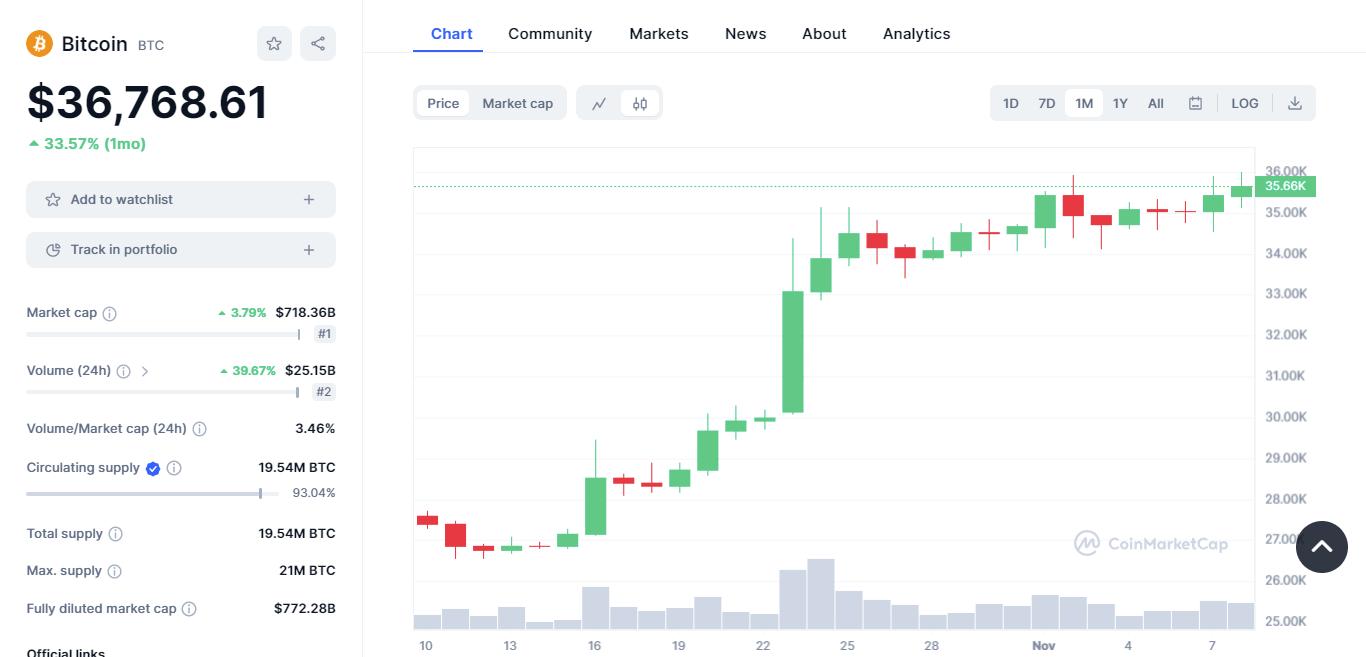Expand Volume (24h) details chevron
Image resolution: width=1366 pixels, height=657 pixels.
pos(145,371)
